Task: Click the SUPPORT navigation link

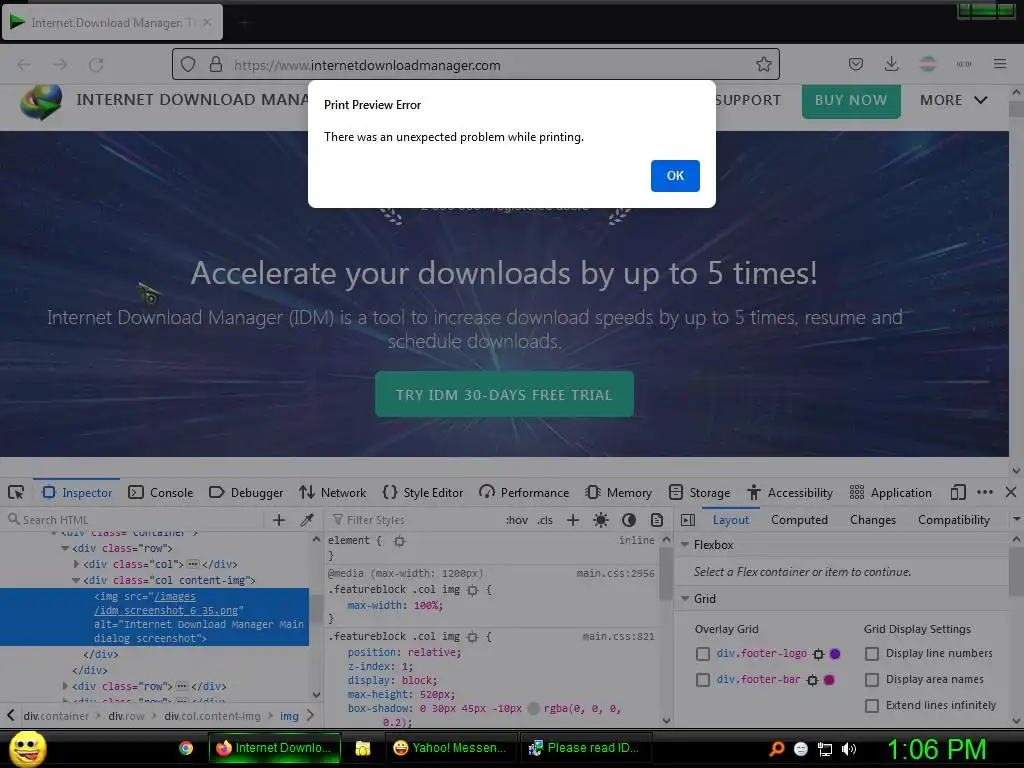Action: [748, 101]
